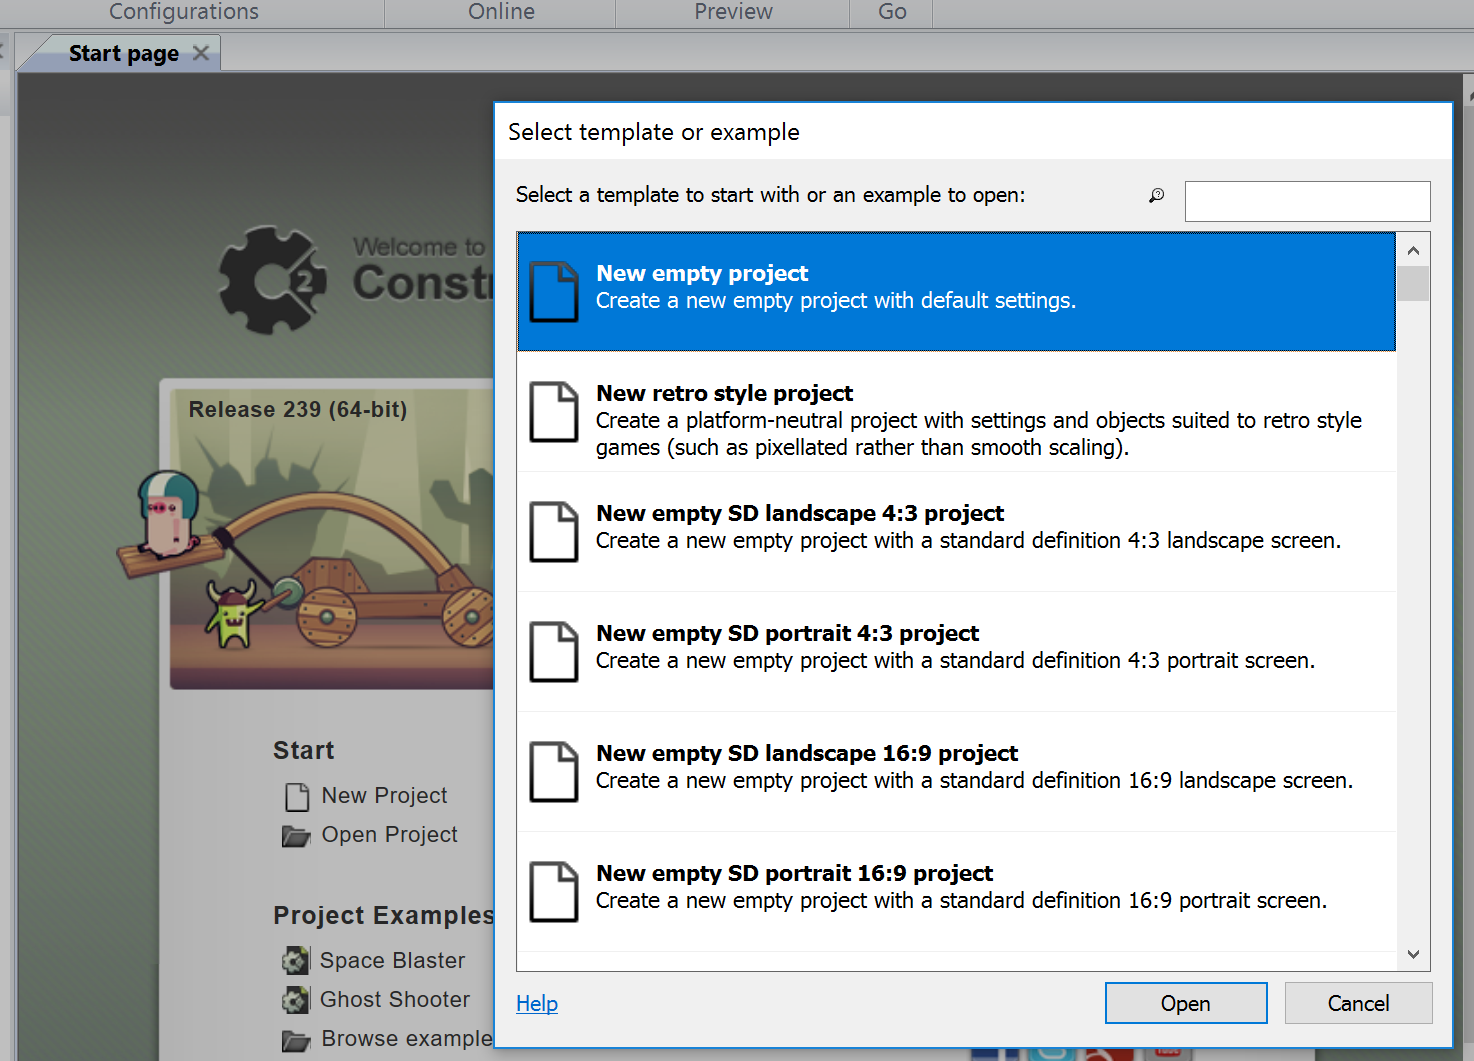The height and width of the screenshot is (1061, 1474).
Task: Click the search magnifier in the template dialog
Action: [x=1157, y=196]
